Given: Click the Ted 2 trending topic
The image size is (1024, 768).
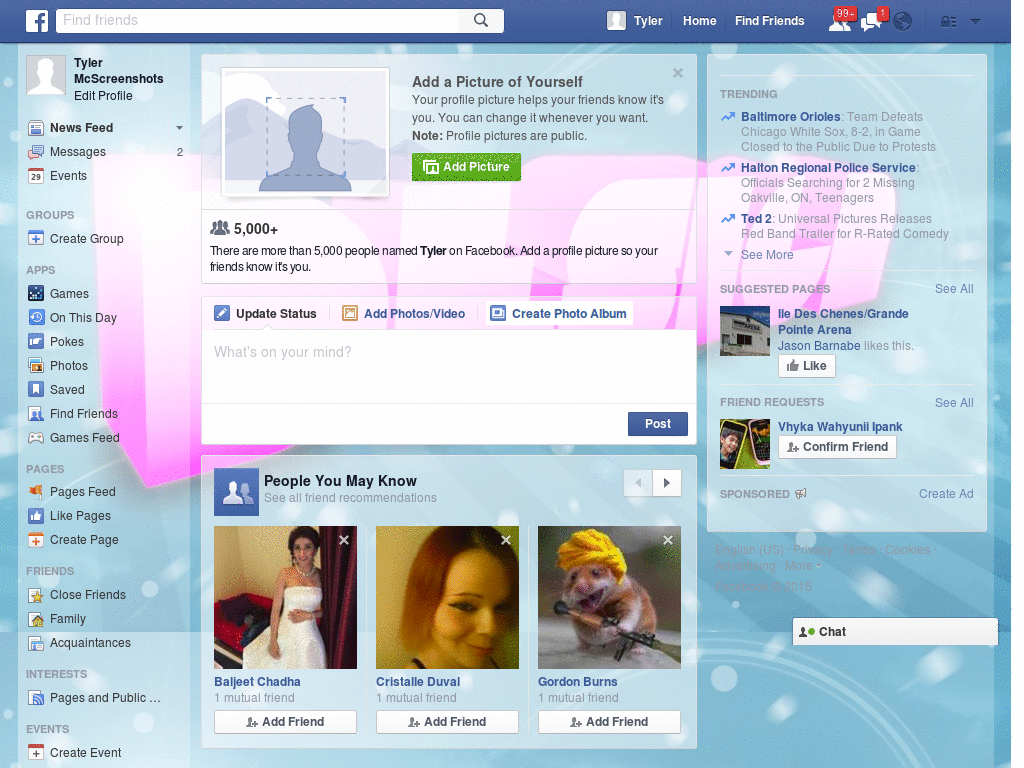Looking at the screenshot, I should tap(756, 219).
